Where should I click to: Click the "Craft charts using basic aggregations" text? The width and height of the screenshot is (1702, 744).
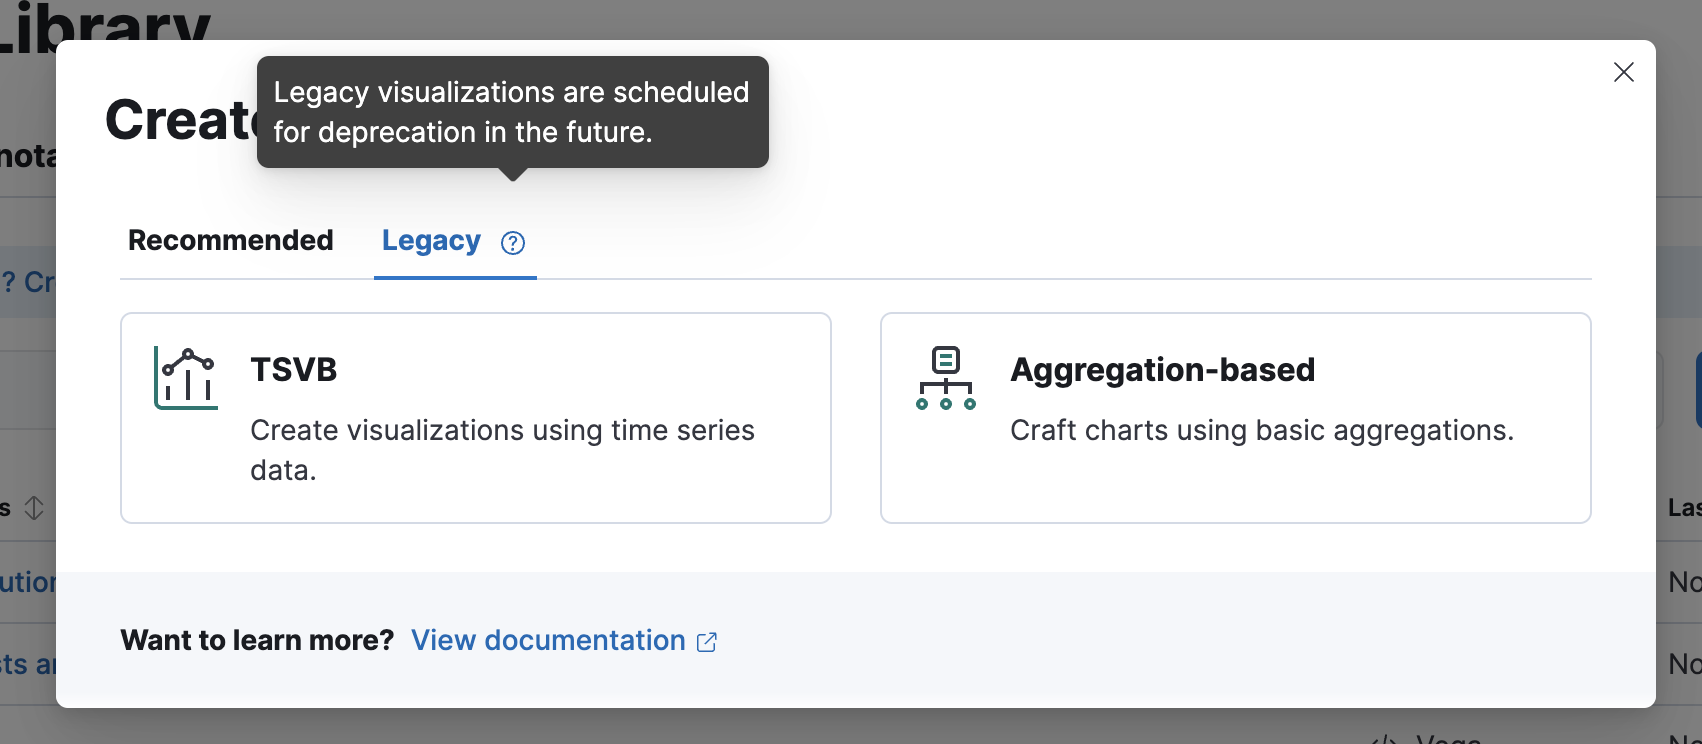1261,431
